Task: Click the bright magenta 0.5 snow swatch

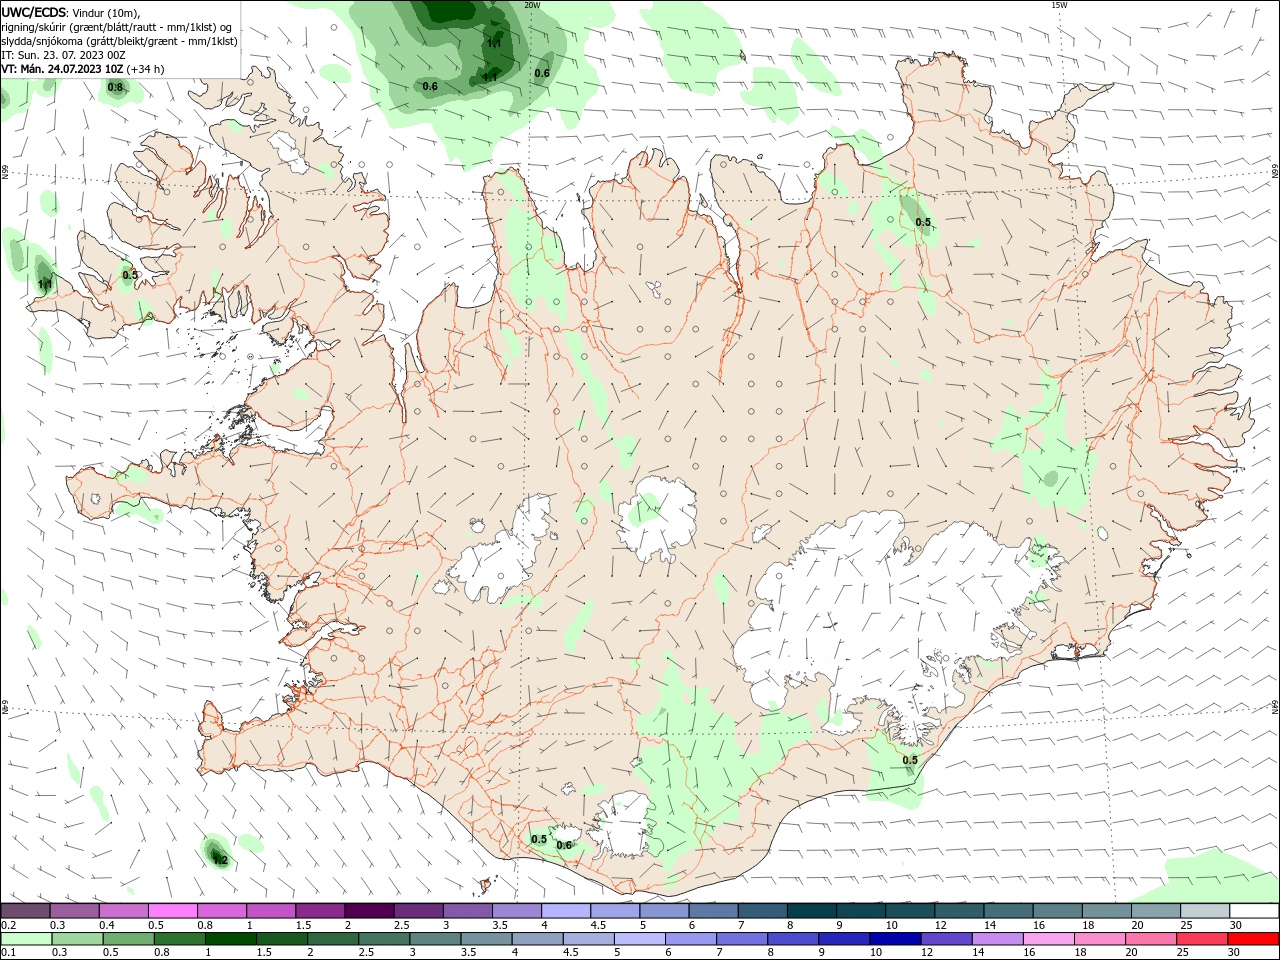Action: coord(172,911)
